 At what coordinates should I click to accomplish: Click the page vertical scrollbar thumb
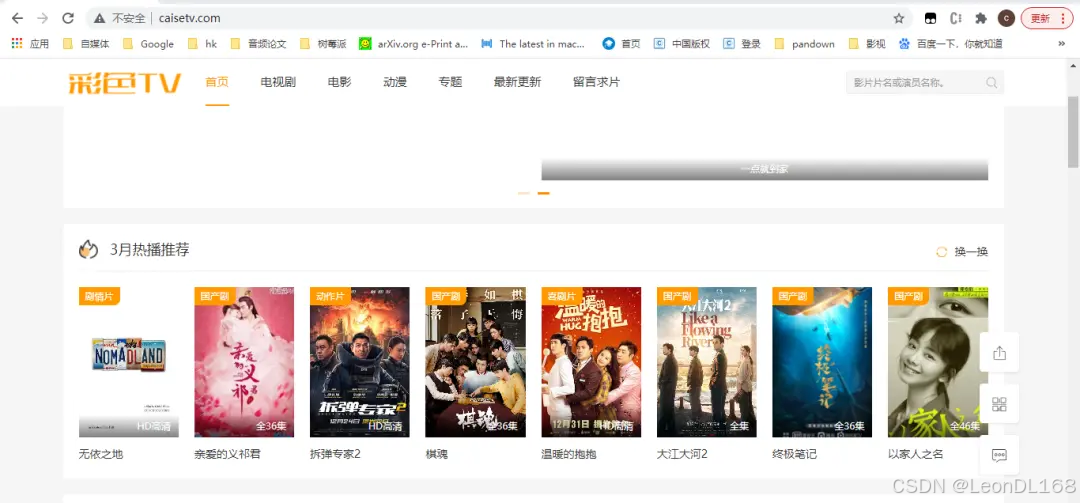[1073, 132]
